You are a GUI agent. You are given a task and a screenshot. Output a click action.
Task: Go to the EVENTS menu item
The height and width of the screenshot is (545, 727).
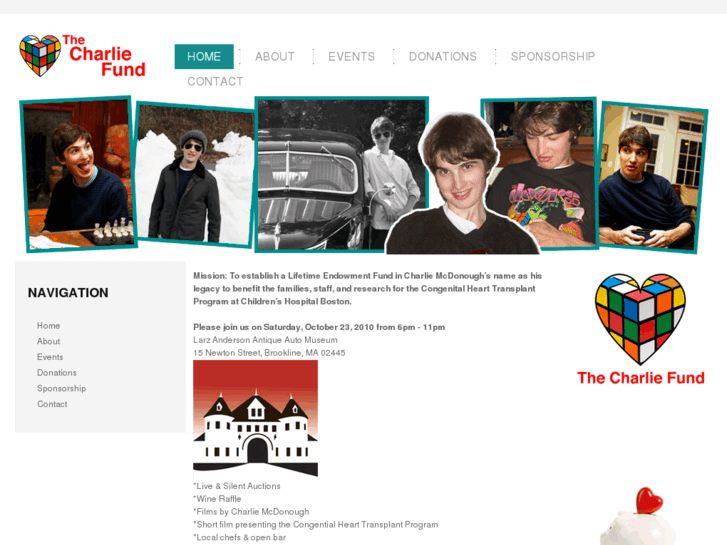[351, 57]
